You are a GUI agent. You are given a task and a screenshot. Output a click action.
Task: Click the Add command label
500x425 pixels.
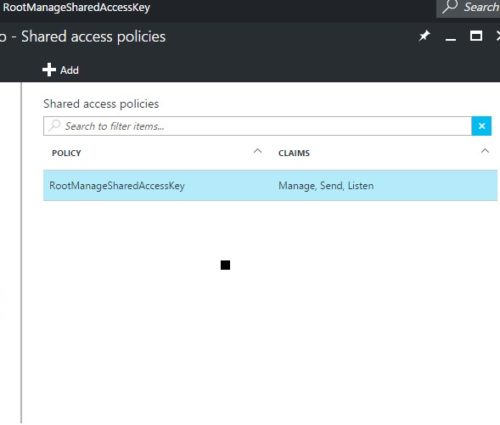[x=69, y=70]
